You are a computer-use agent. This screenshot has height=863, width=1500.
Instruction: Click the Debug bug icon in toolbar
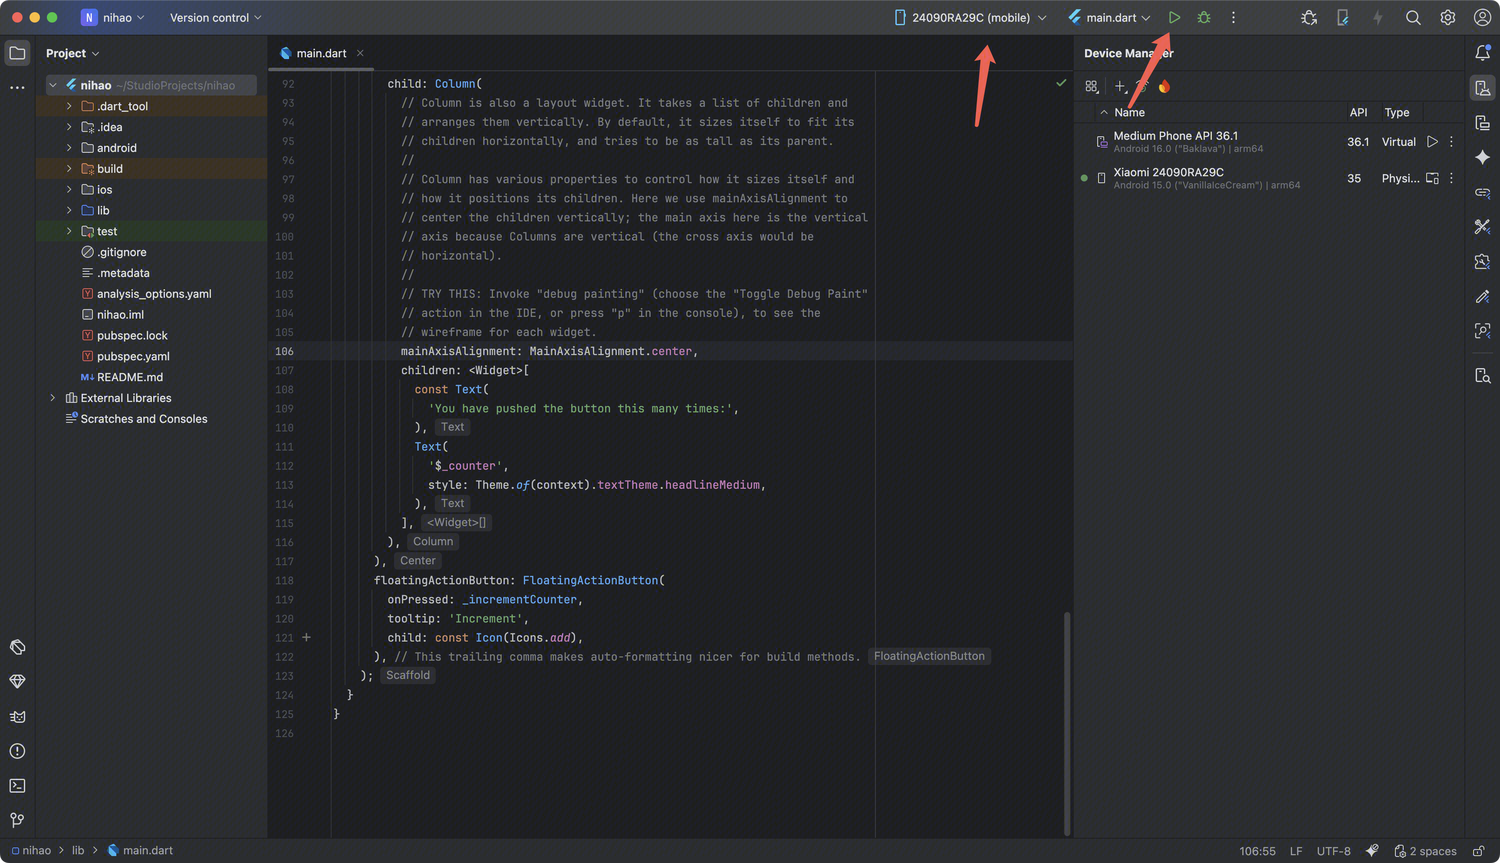1204,18
